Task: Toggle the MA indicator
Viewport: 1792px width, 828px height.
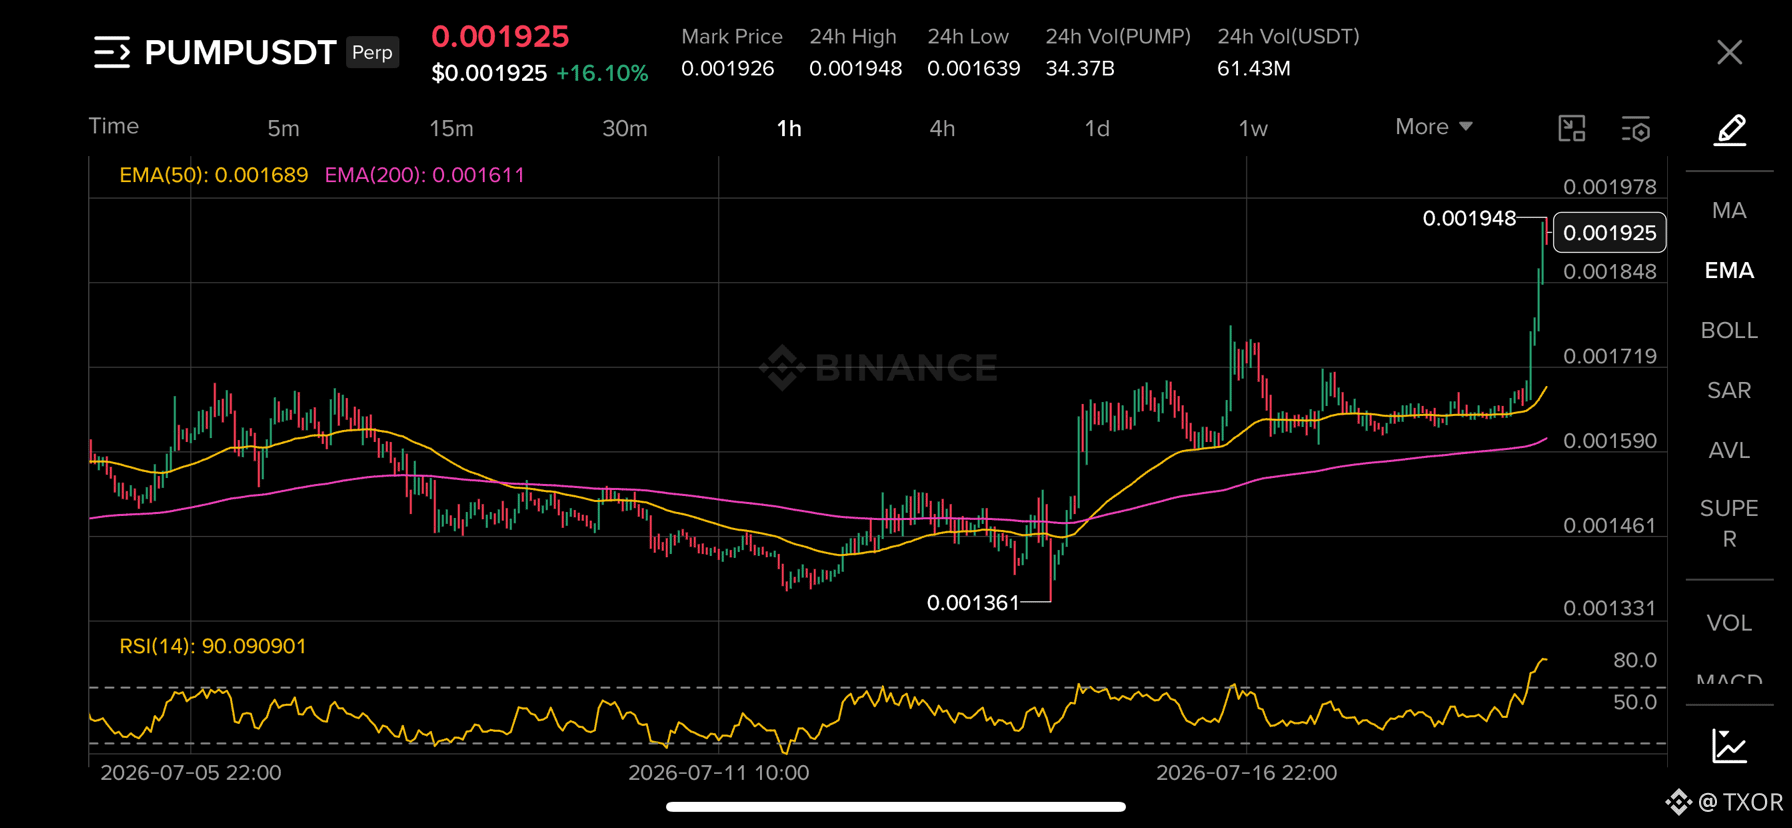Action: pyautogui.click(x=1729, y=211)
